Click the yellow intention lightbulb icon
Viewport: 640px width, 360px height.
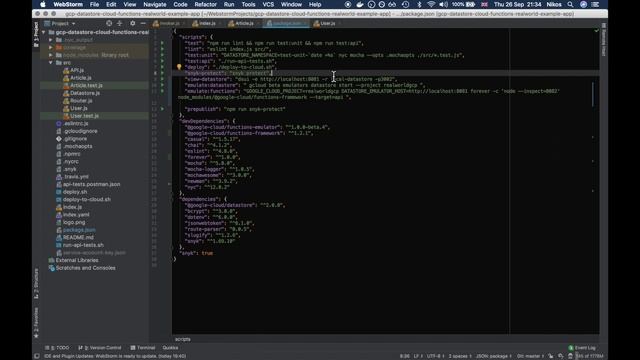click(x=179, y=67)
